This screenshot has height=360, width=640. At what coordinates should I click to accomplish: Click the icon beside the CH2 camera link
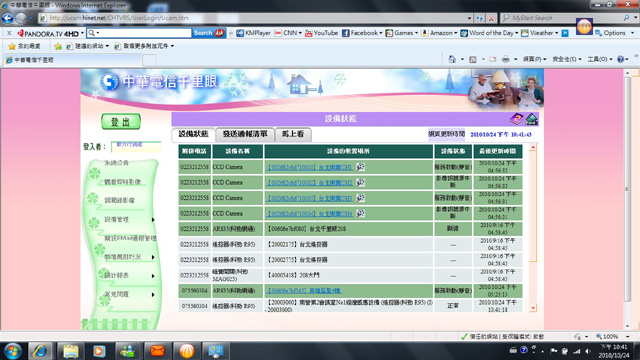[x=360, y=182]
